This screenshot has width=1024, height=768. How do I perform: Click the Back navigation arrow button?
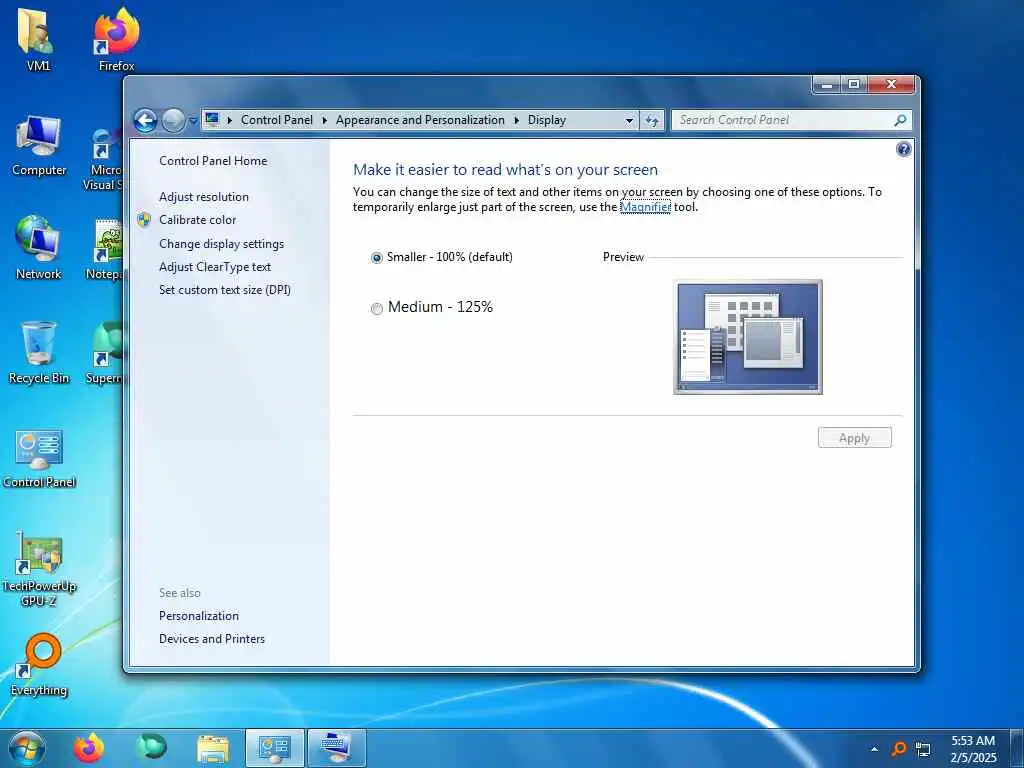pyautogui.click(x=146, y=121)
